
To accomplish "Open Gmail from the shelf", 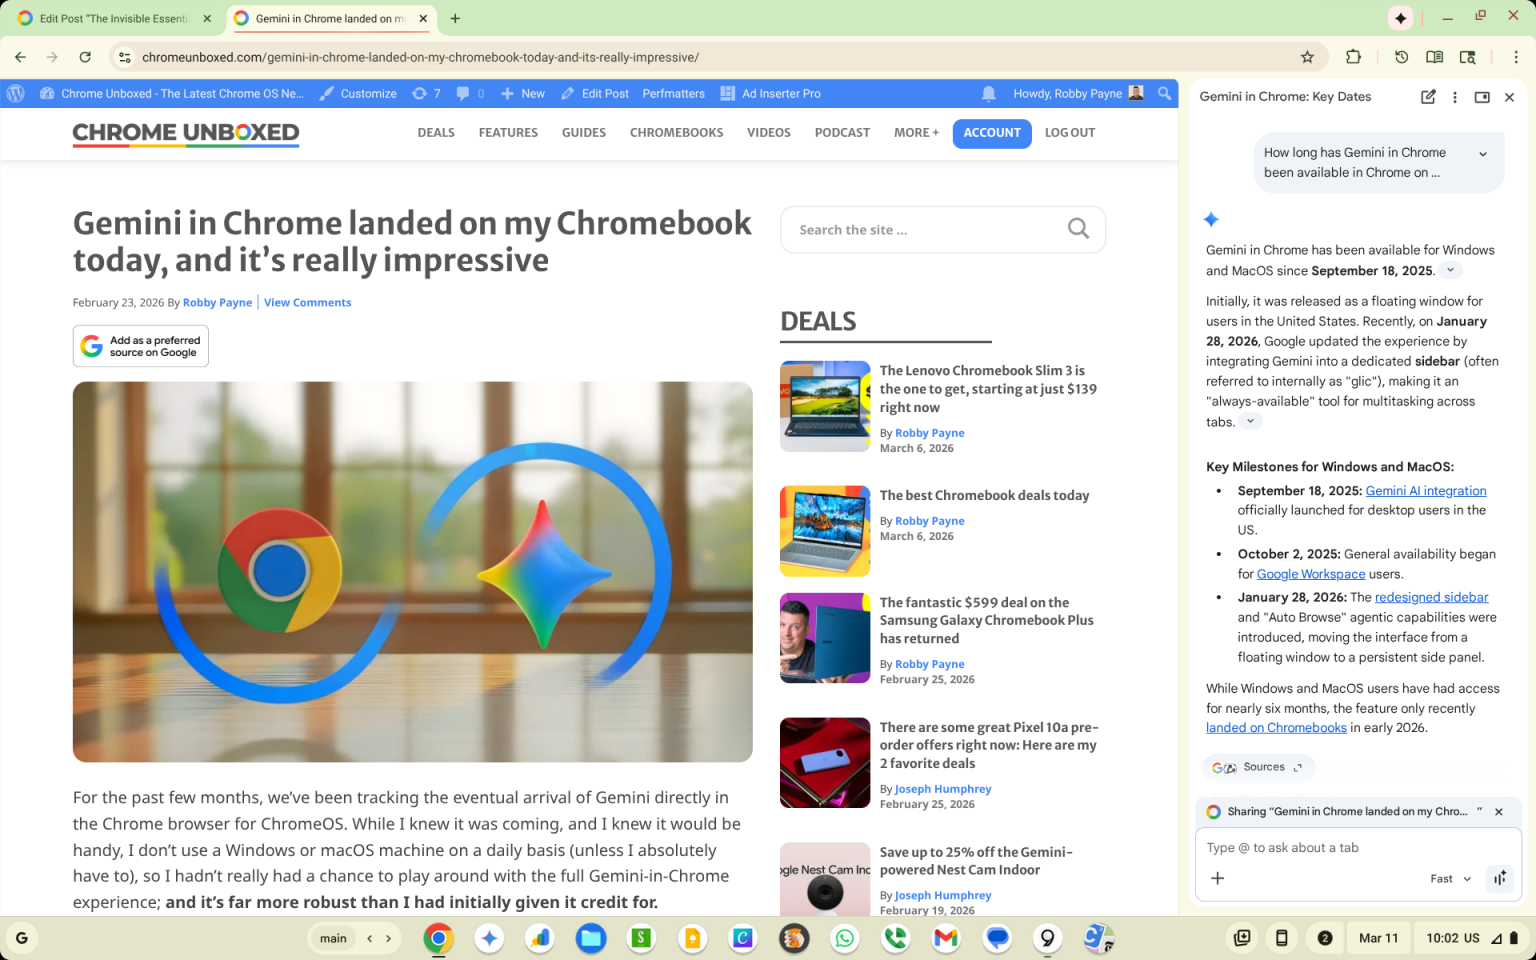I will 946,938.
